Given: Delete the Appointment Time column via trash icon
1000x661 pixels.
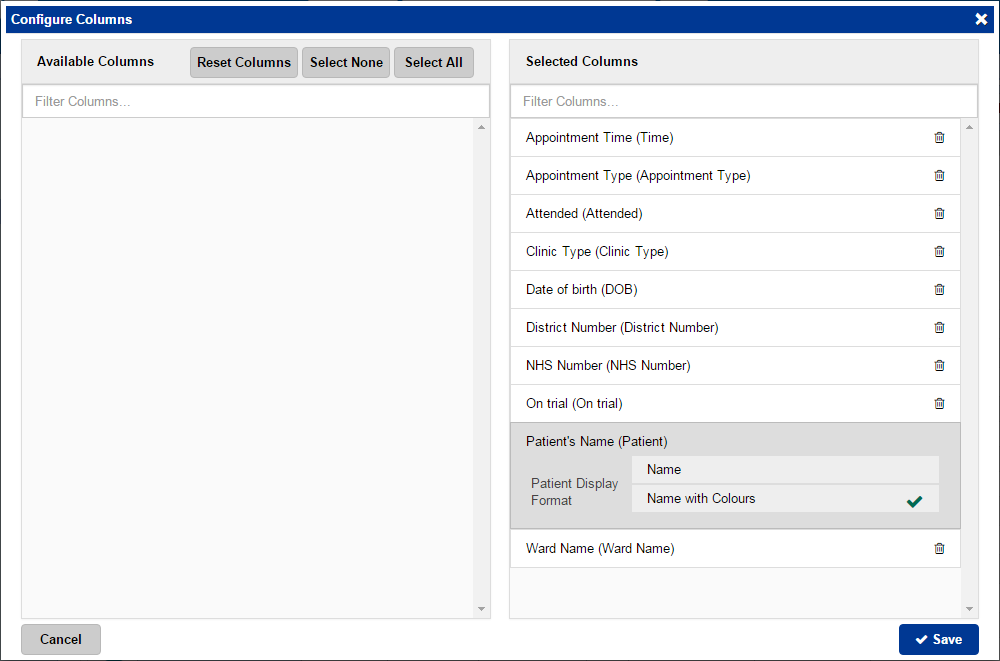Looking at the screenshot, I should pos(939,138).
